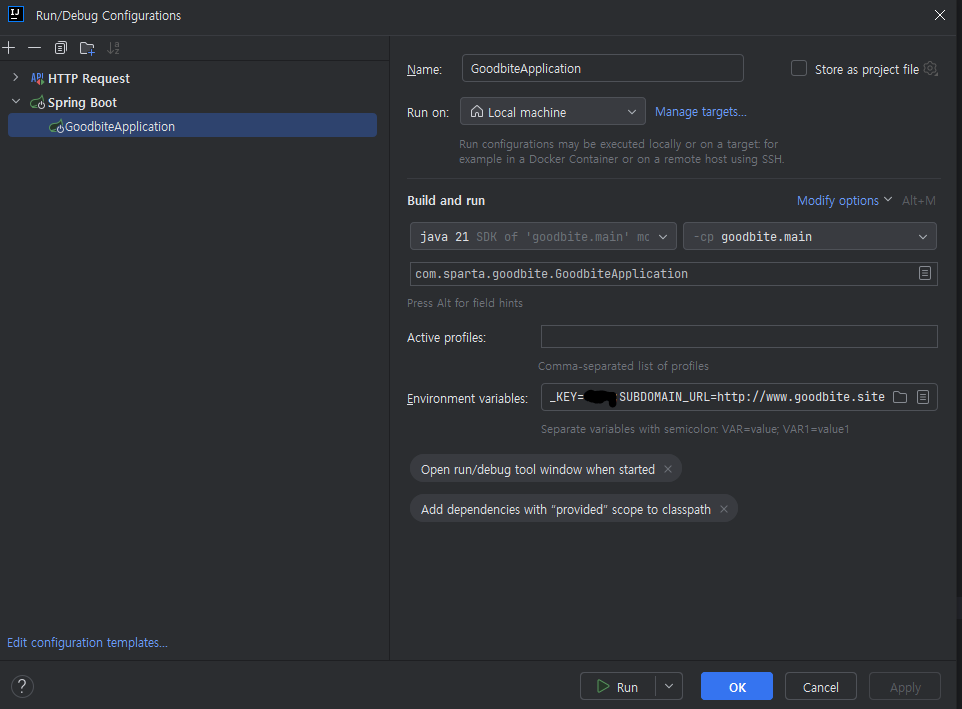This screenshot has width=962, height=709.
Task: Add a new run configuration
Action: [9, 48]
